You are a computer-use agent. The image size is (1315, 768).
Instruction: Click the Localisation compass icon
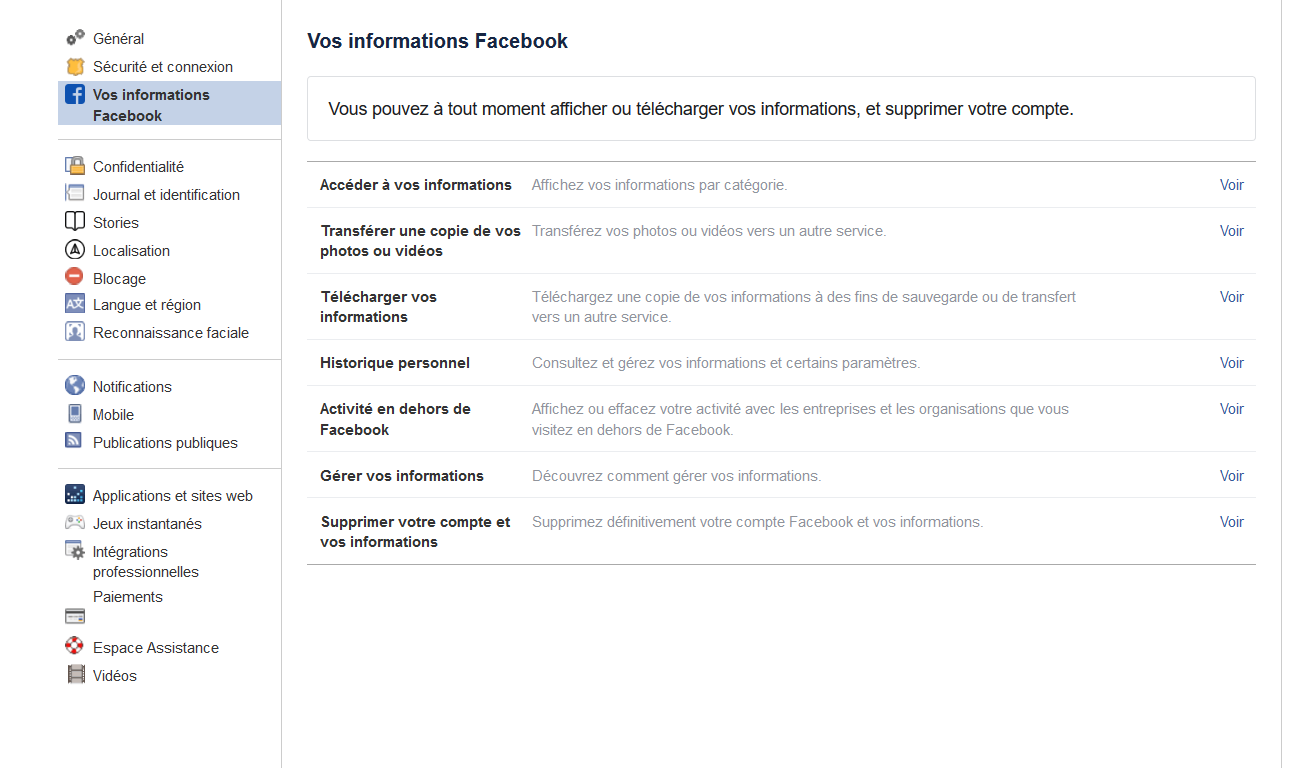pos(75,250)
